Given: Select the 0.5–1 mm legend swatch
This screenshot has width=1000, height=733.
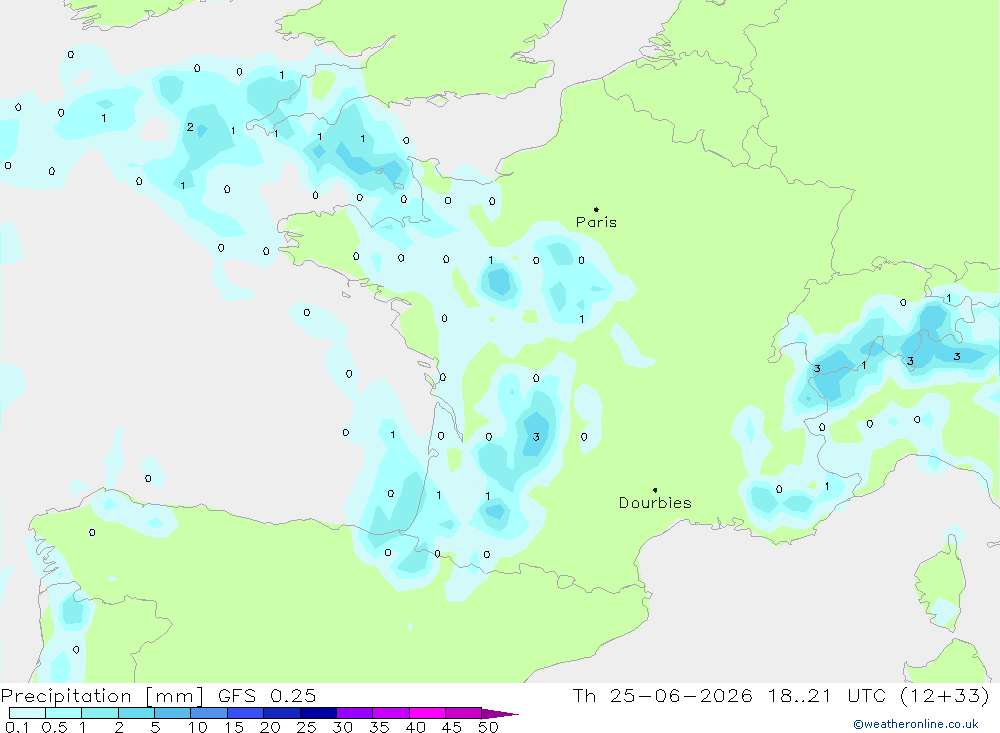Looking at the screenshot, I should point(63,713).
